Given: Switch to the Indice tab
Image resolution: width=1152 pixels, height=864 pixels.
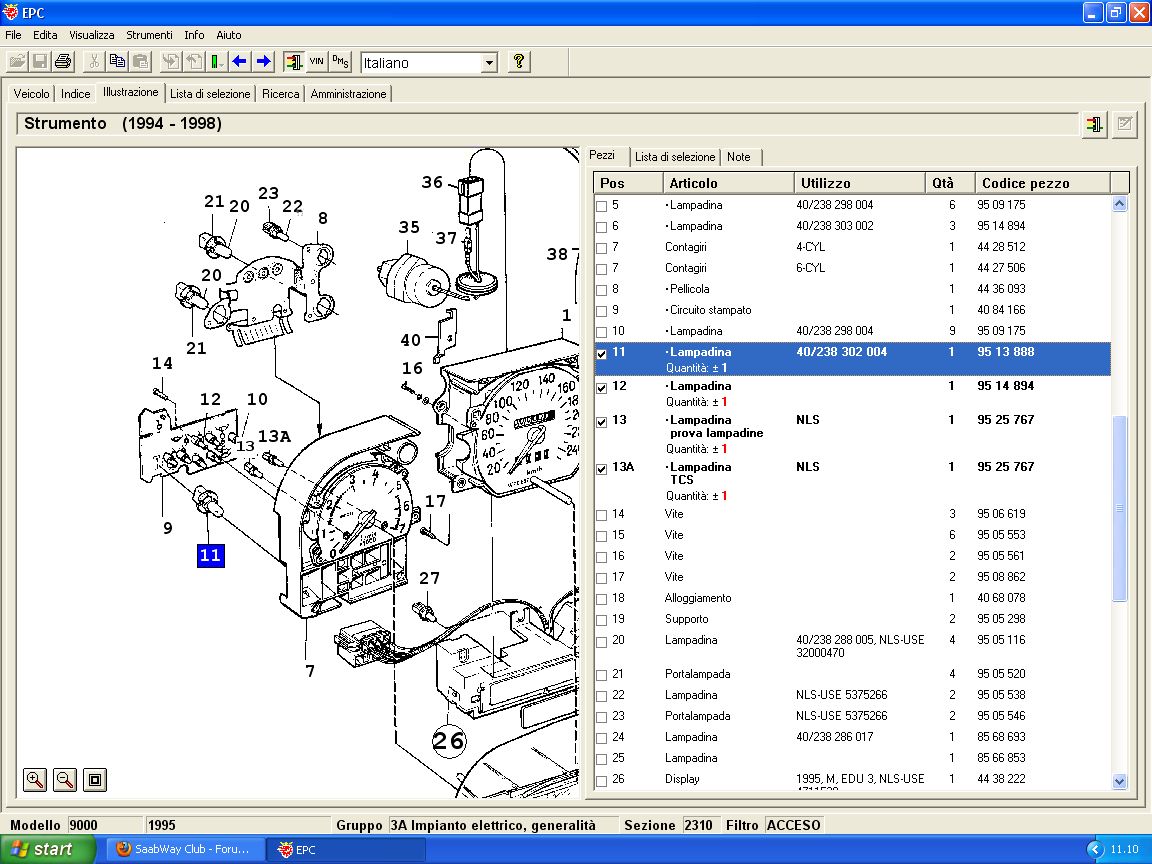Looking at the screenshot, I should 76,94.
